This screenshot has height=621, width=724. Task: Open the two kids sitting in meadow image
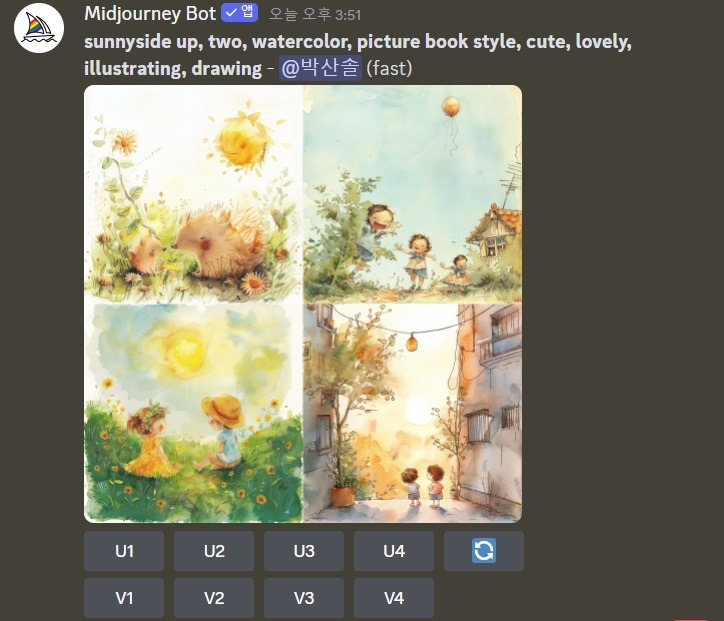[x=193, y=413]
